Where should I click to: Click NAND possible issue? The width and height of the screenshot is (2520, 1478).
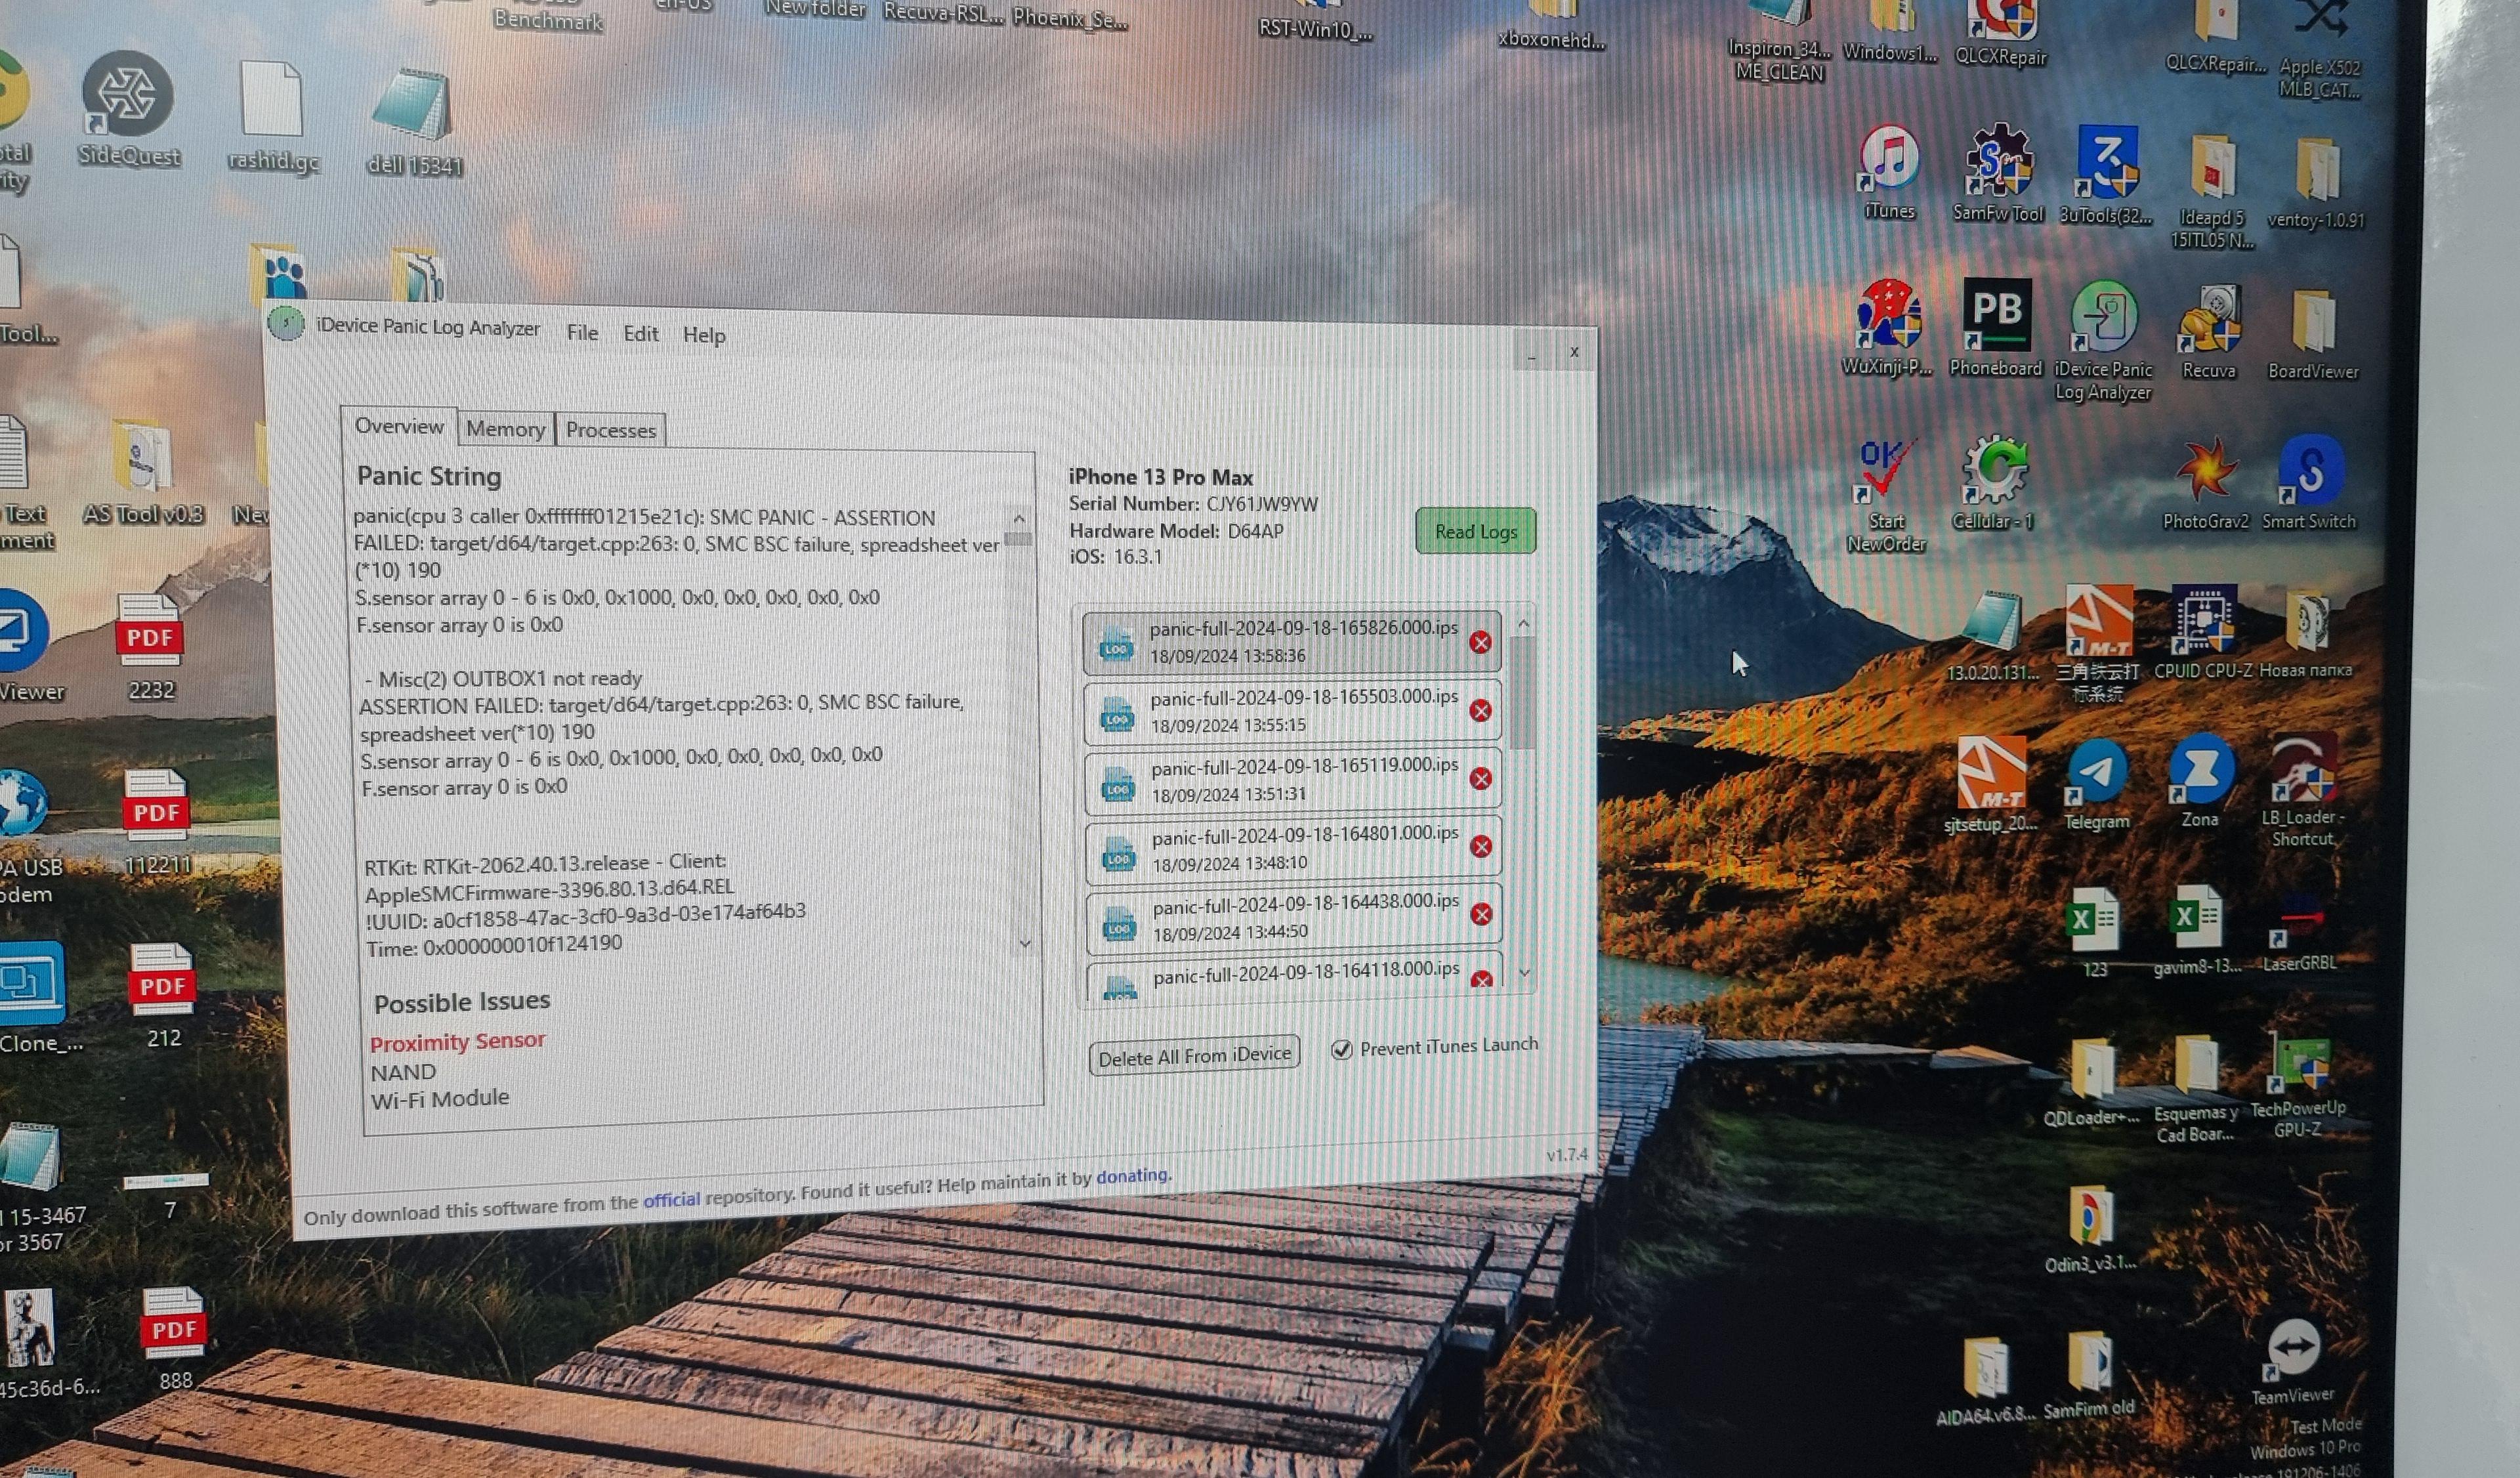403,1072
